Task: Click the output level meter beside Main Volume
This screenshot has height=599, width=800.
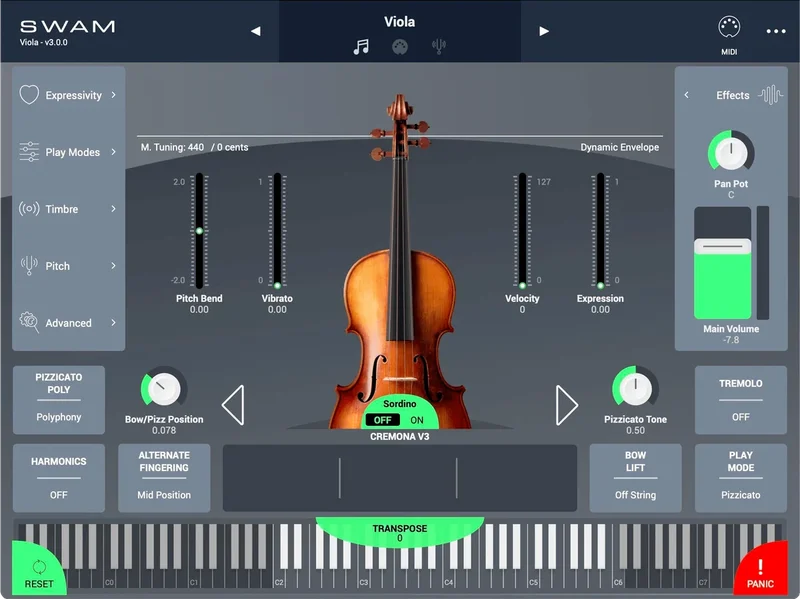Action: click(762, 263)
